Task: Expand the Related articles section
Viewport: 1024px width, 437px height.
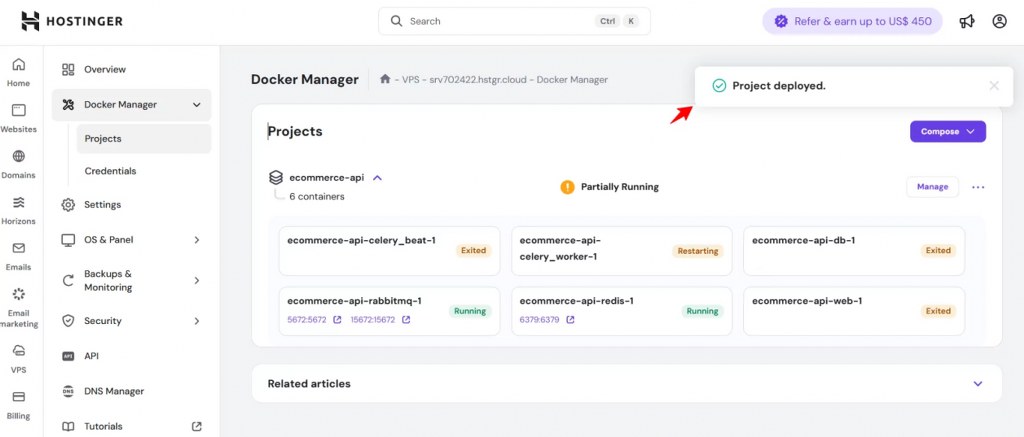Action: pos(978,383)
